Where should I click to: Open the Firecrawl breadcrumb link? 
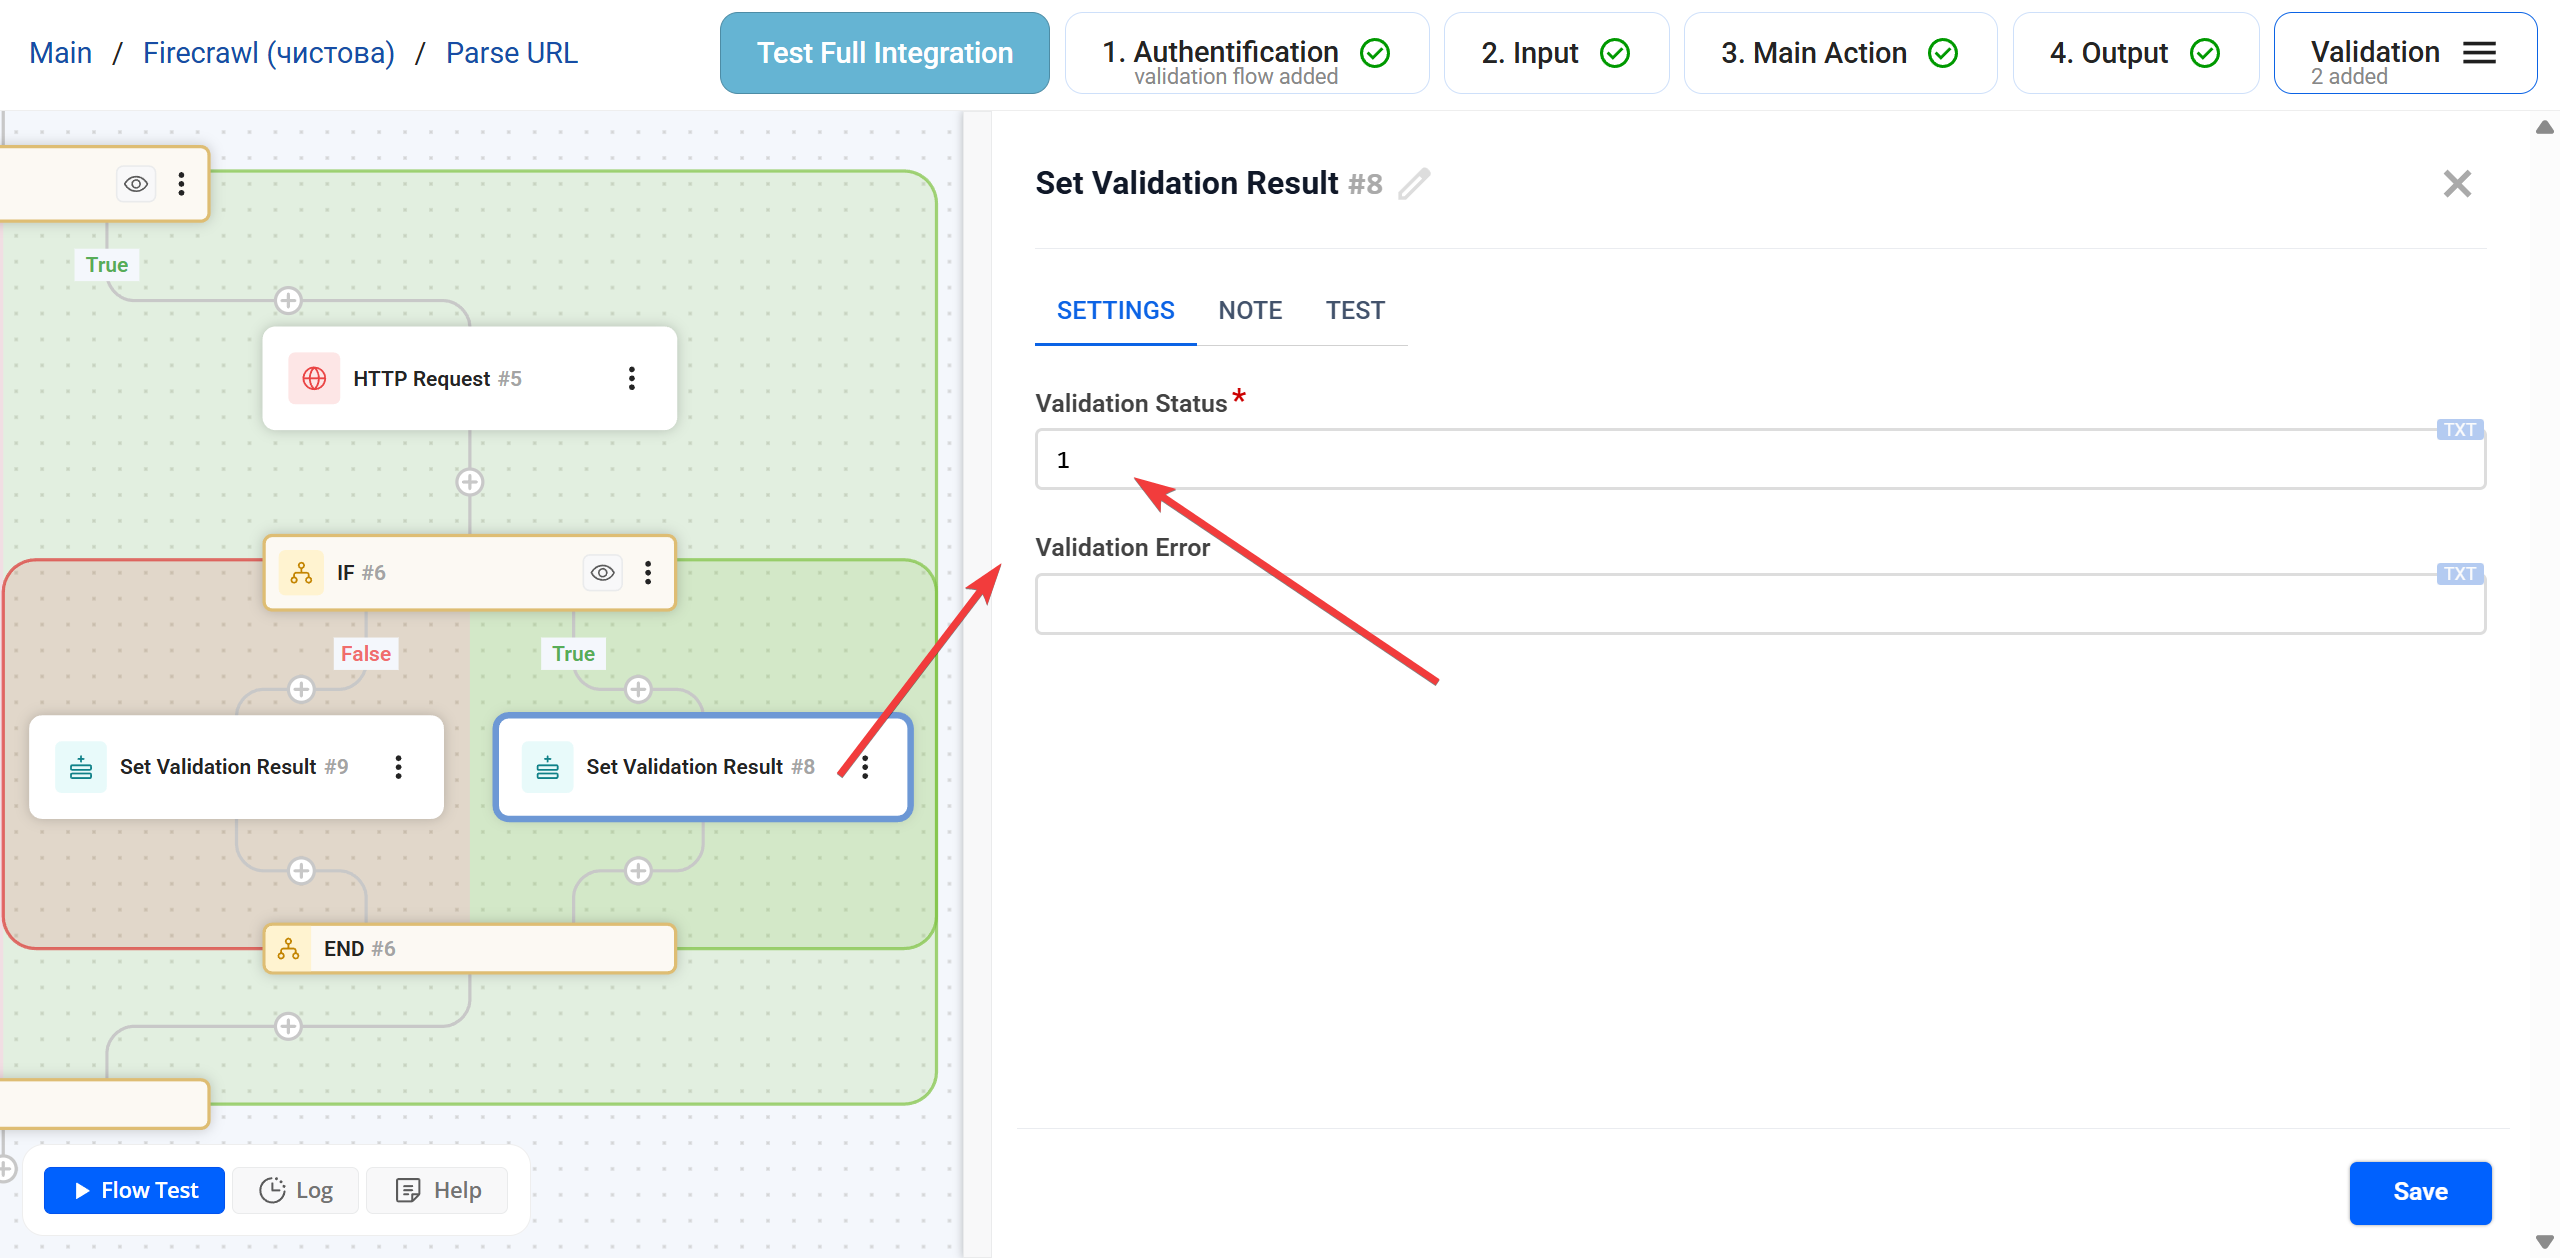(x=269, y=53)
